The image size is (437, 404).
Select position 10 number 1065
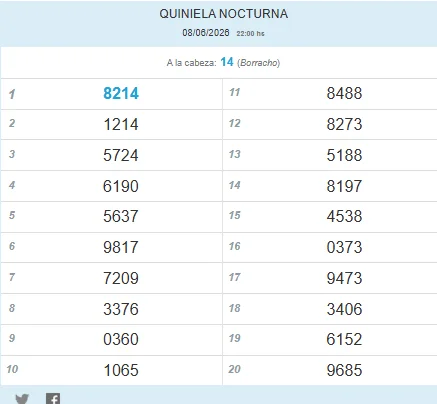121,370
